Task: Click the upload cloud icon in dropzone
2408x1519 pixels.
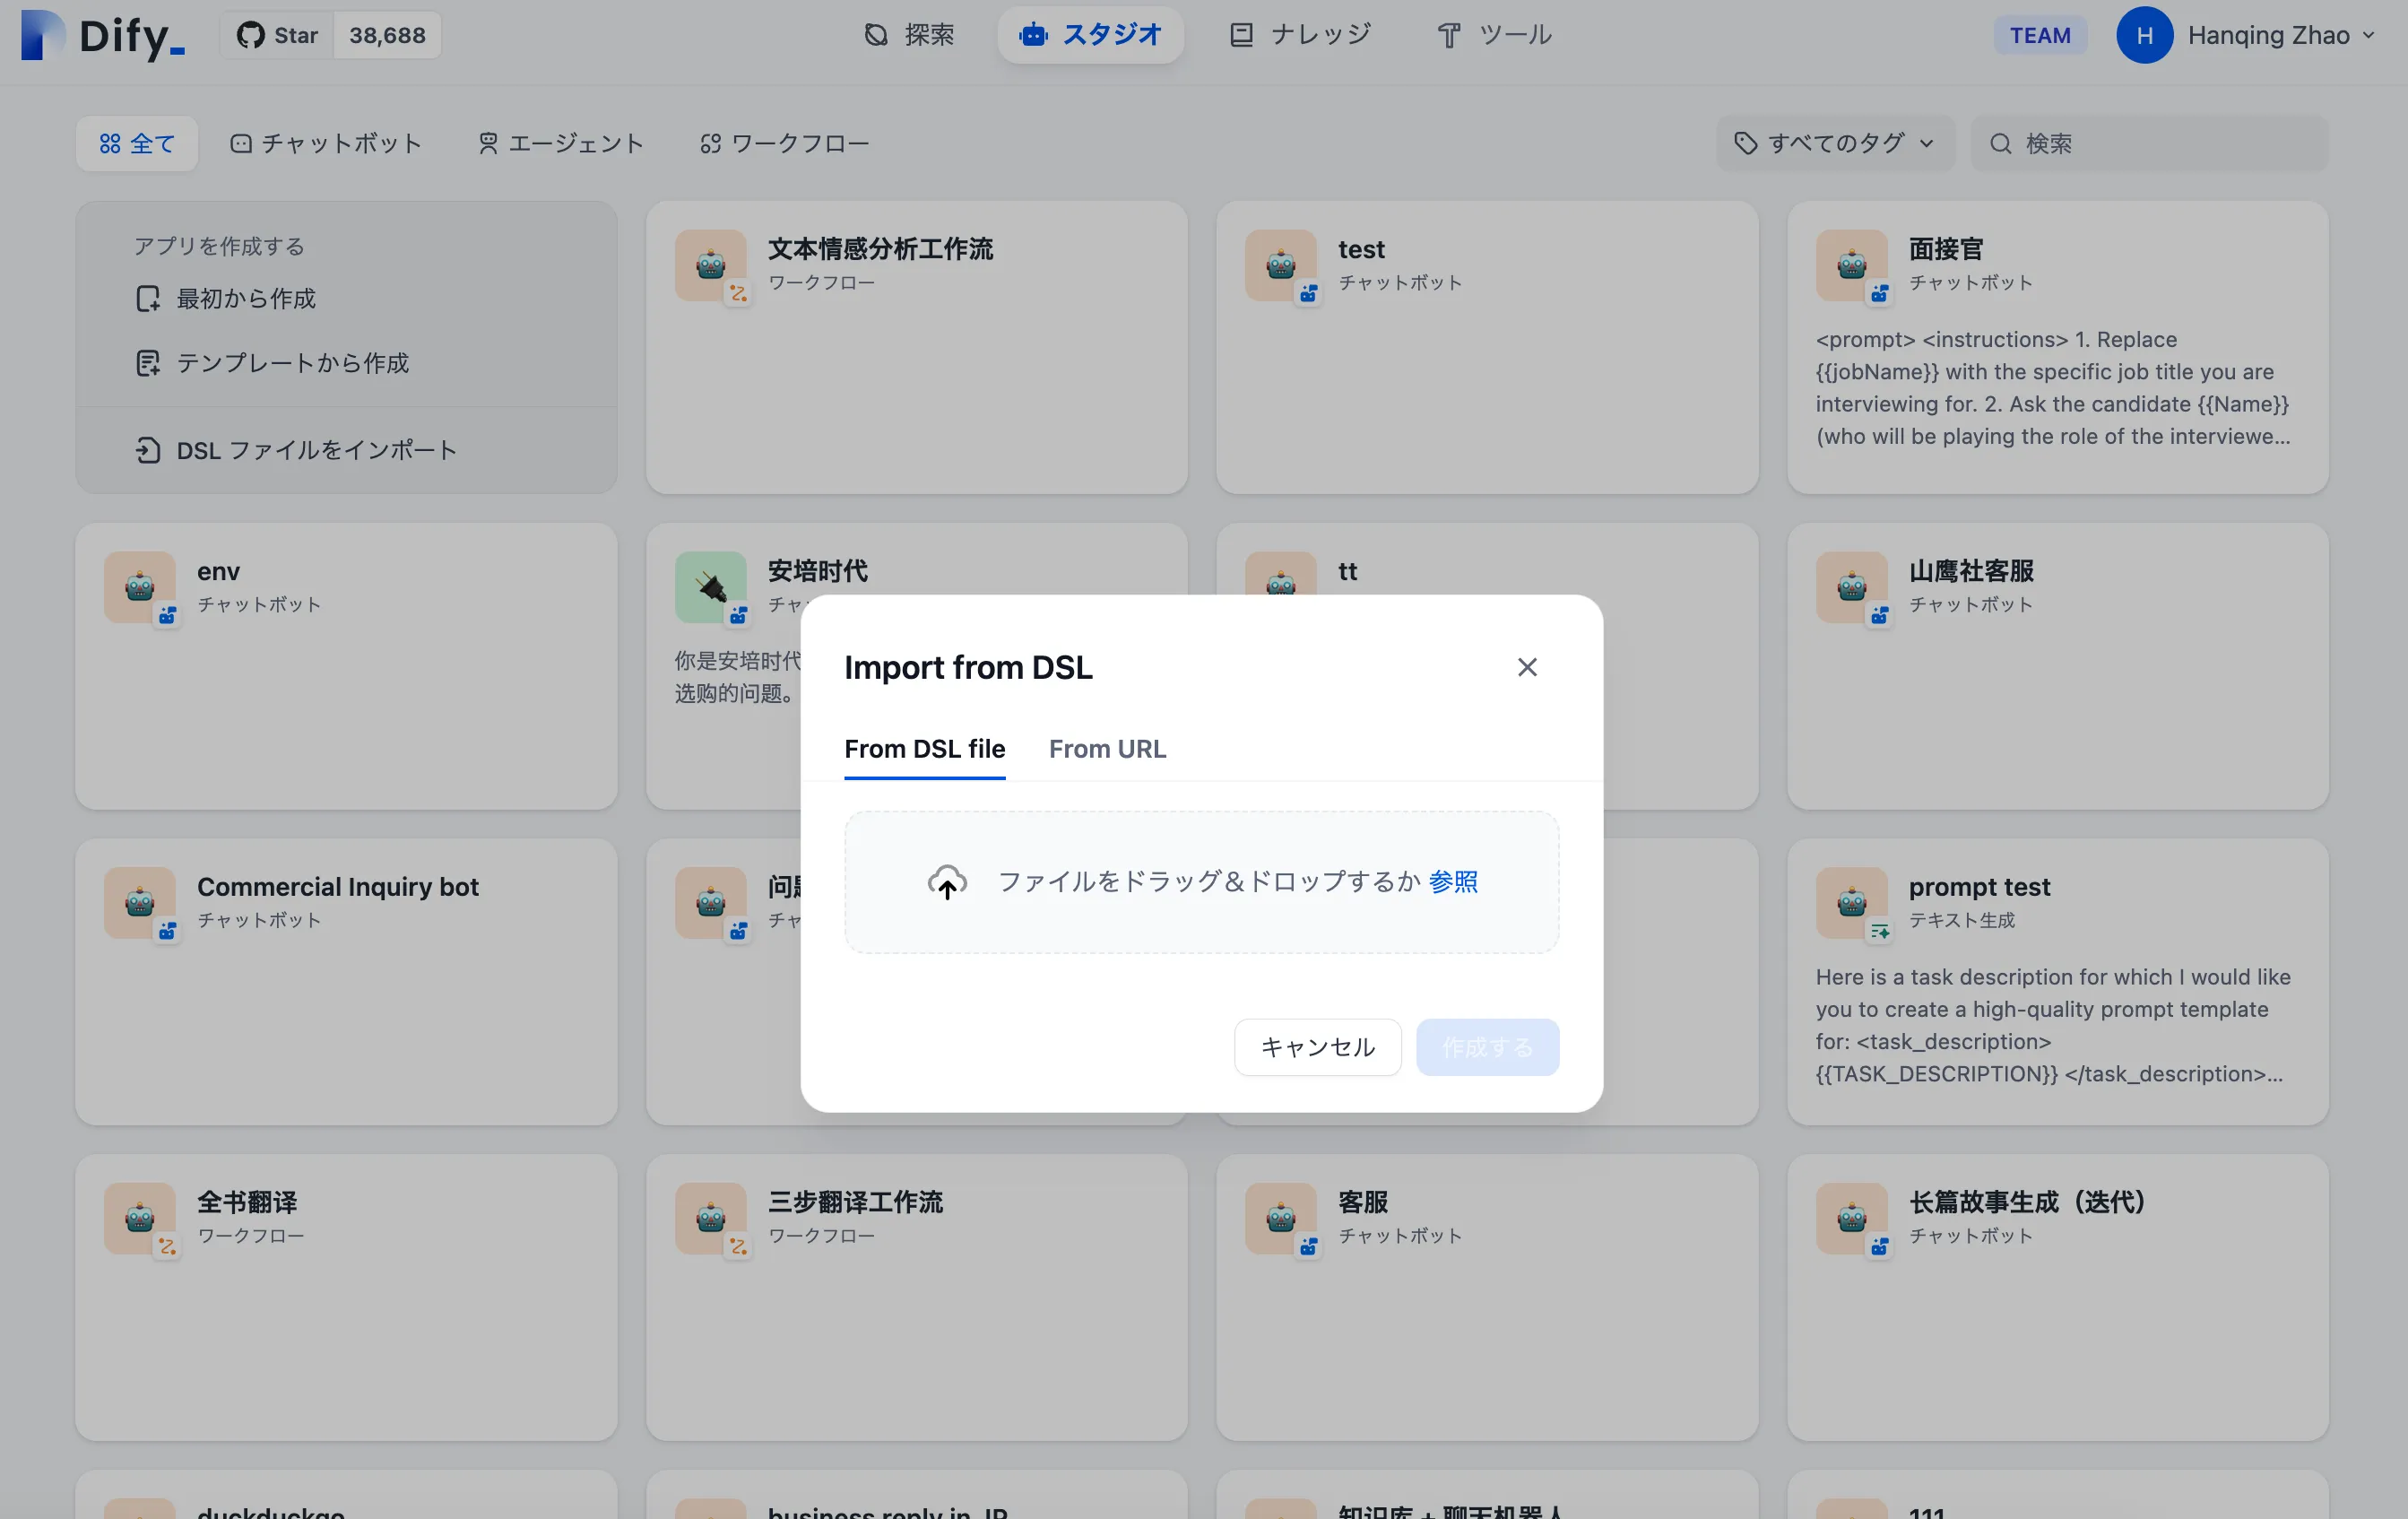Action: (x=946, y=881)
